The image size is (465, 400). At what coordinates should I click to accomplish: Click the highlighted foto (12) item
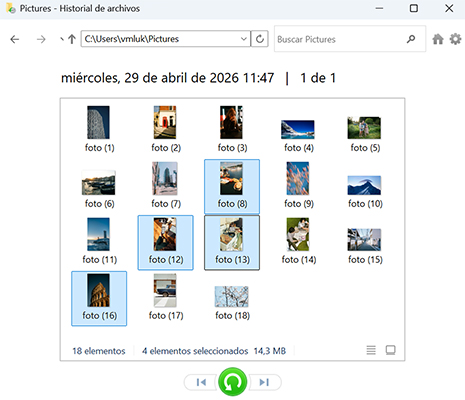click(x=166, y=242)
